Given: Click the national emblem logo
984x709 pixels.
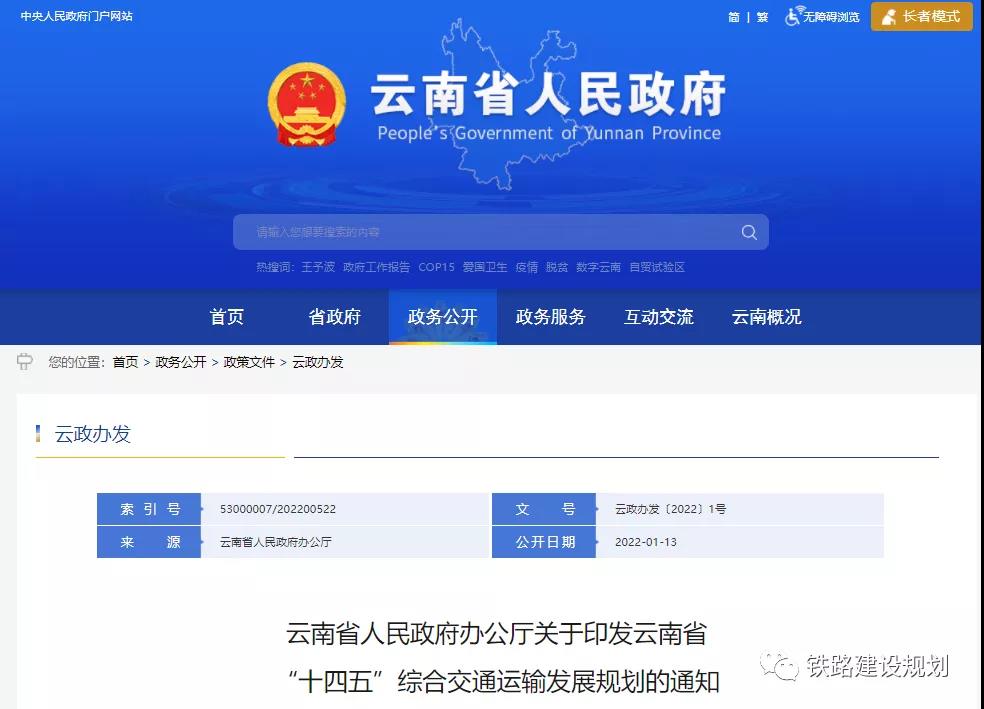Looking at the screenshot, I should [306, 104].
